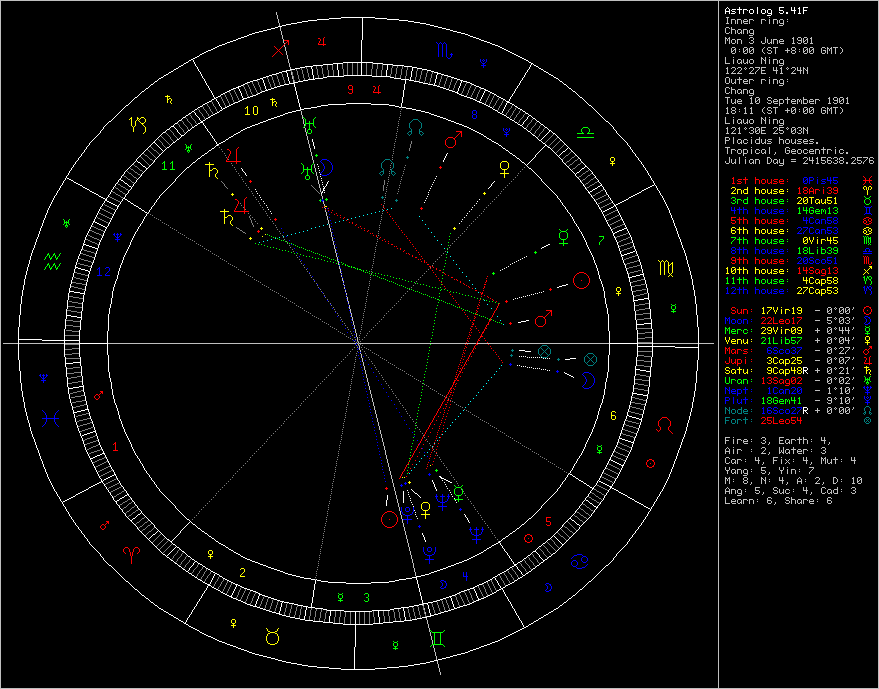Click the red Leo glyph on the zodiac wheel
This screenshot has height=689, width=879.
pos(664,426)
